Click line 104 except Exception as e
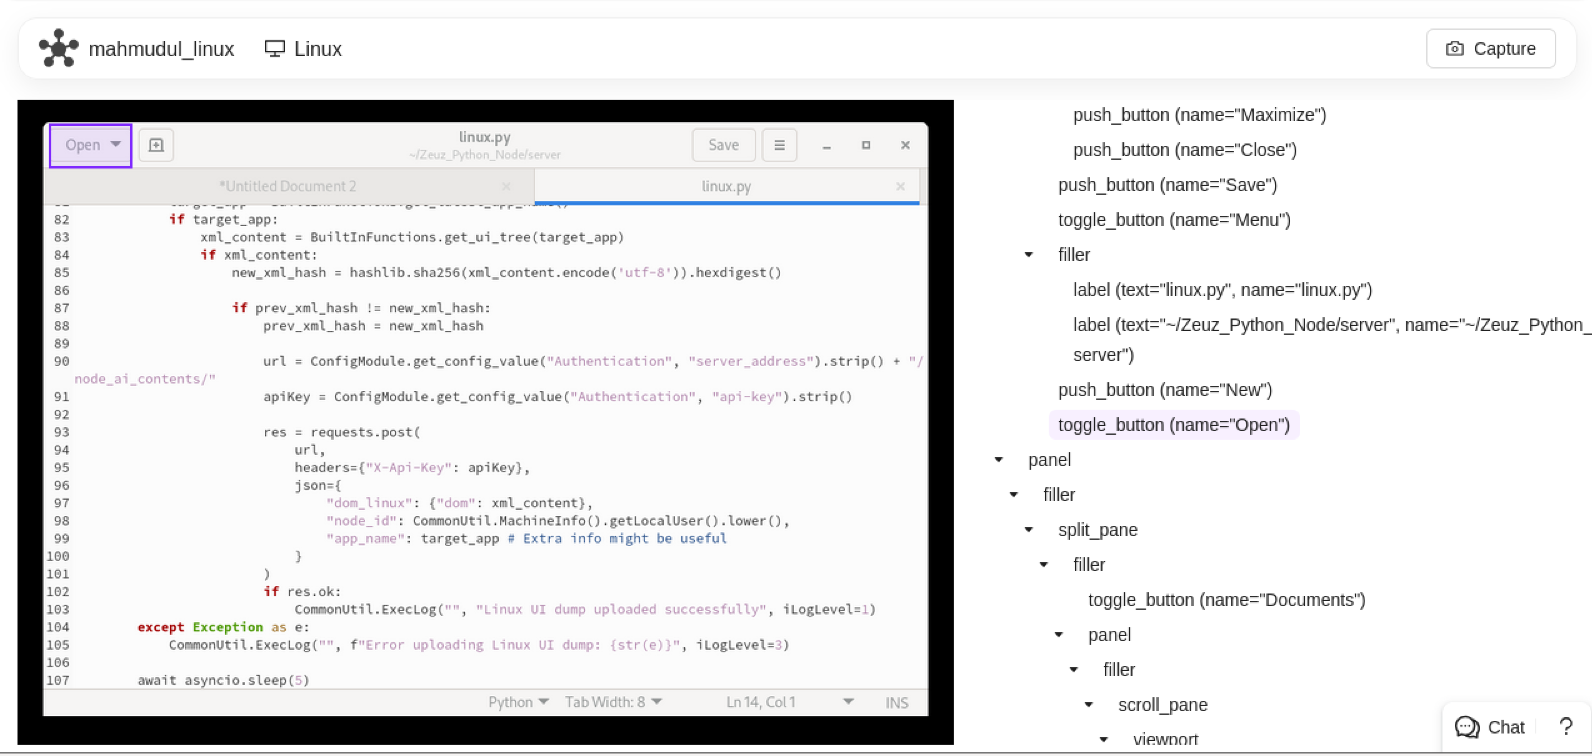The height and width of the screenshot is (756, 1592). pos(224,627)
